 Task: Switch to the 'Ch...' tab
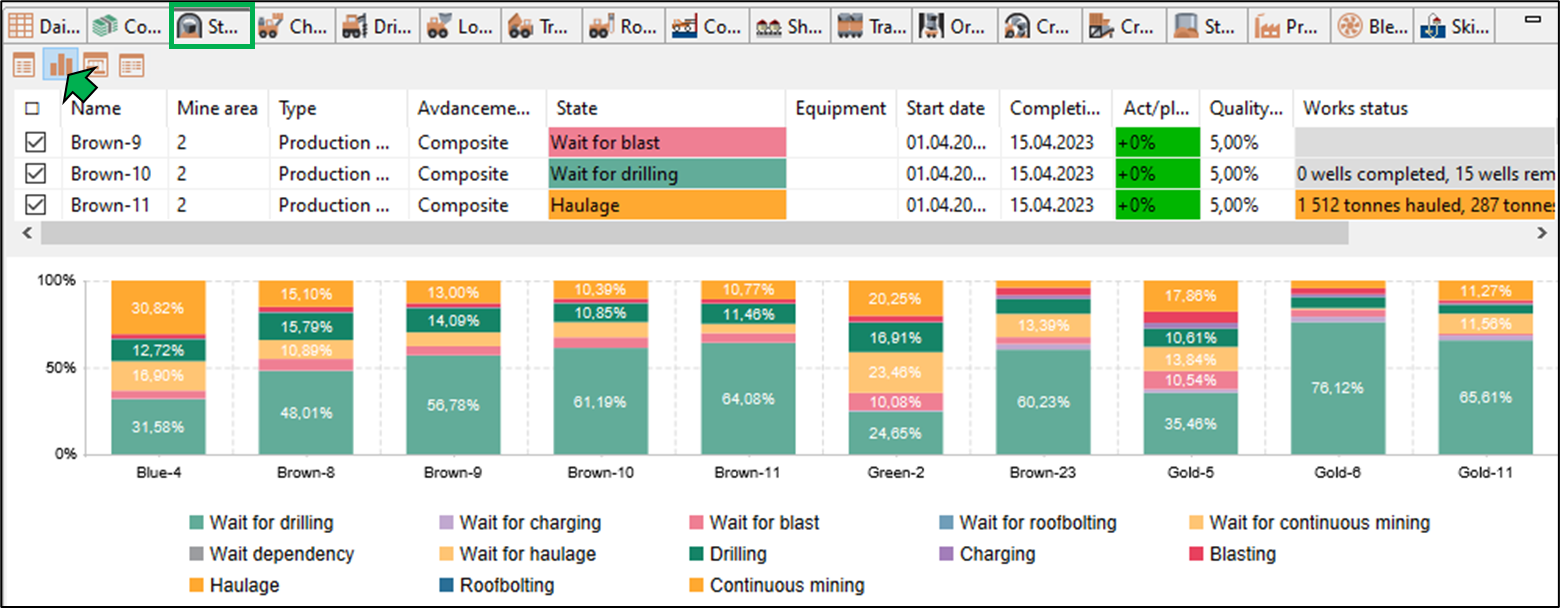[x=294, y=26]
